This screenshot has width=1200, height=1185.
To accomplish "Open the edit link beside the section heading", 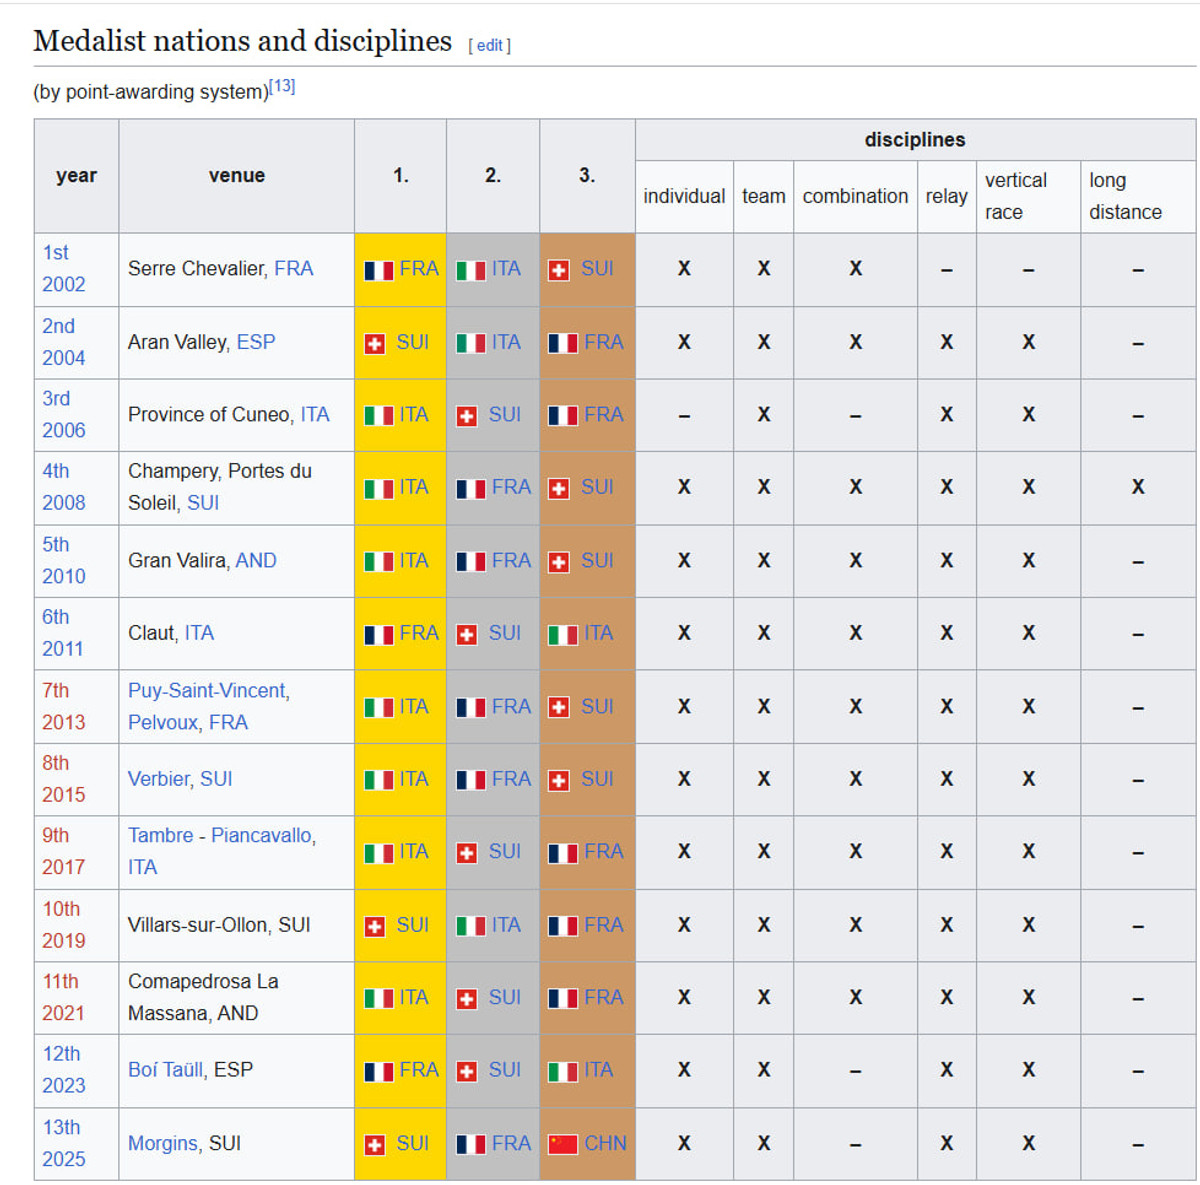I will tap(489, 45).
